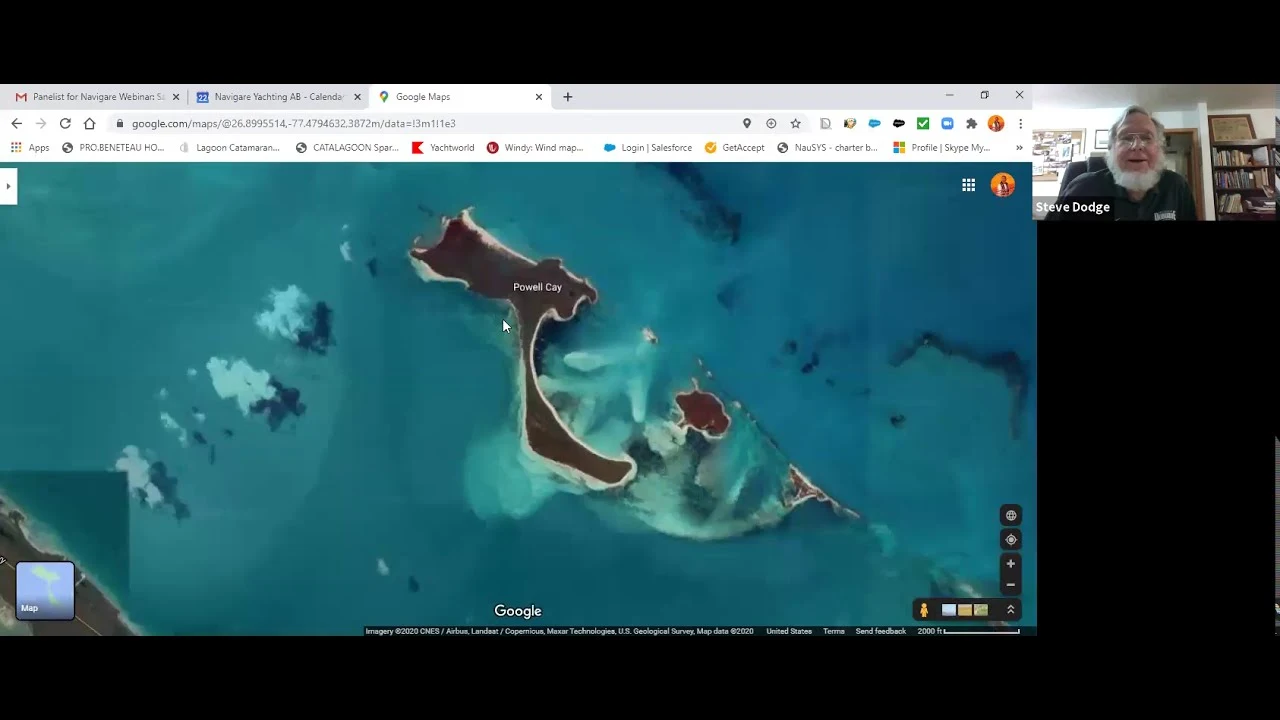The image size is (1280, 720).
Task: Open Chrome's three-dot menu
Action: [x=1020, y=123]
